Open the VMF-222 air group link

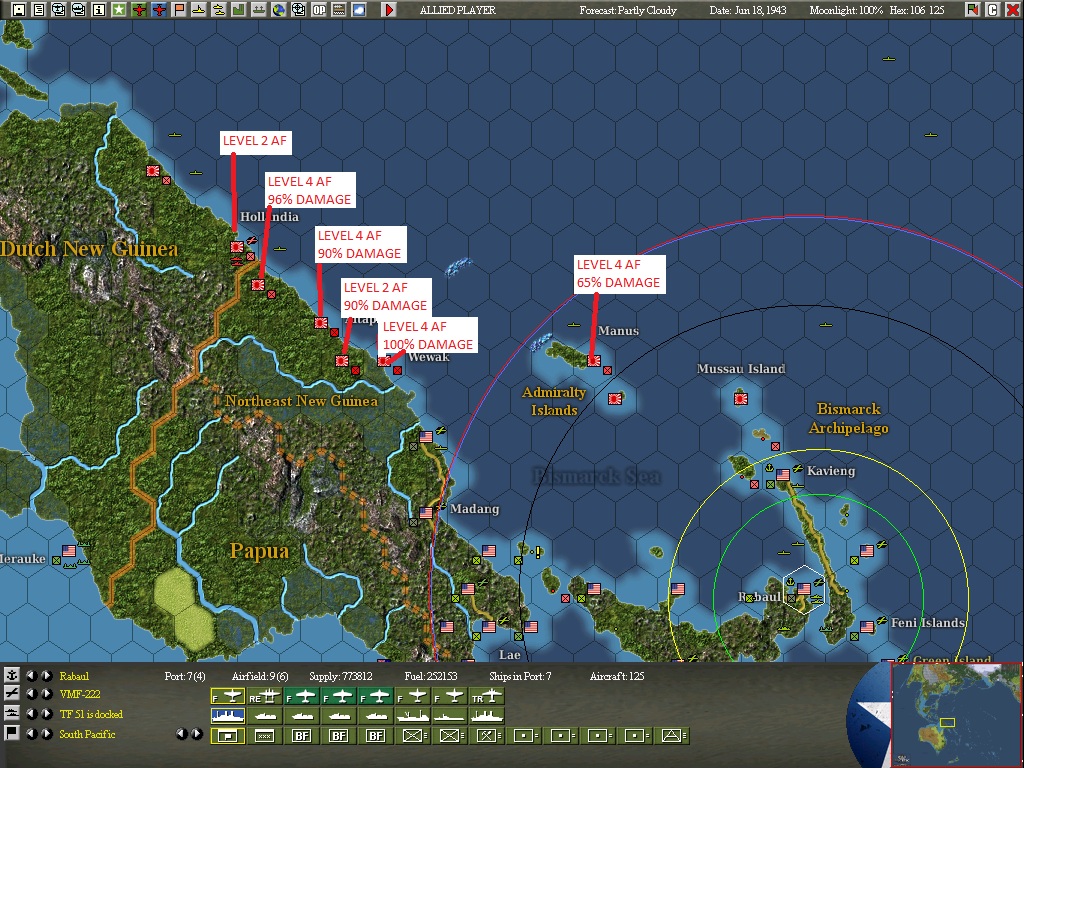(80, 694)
